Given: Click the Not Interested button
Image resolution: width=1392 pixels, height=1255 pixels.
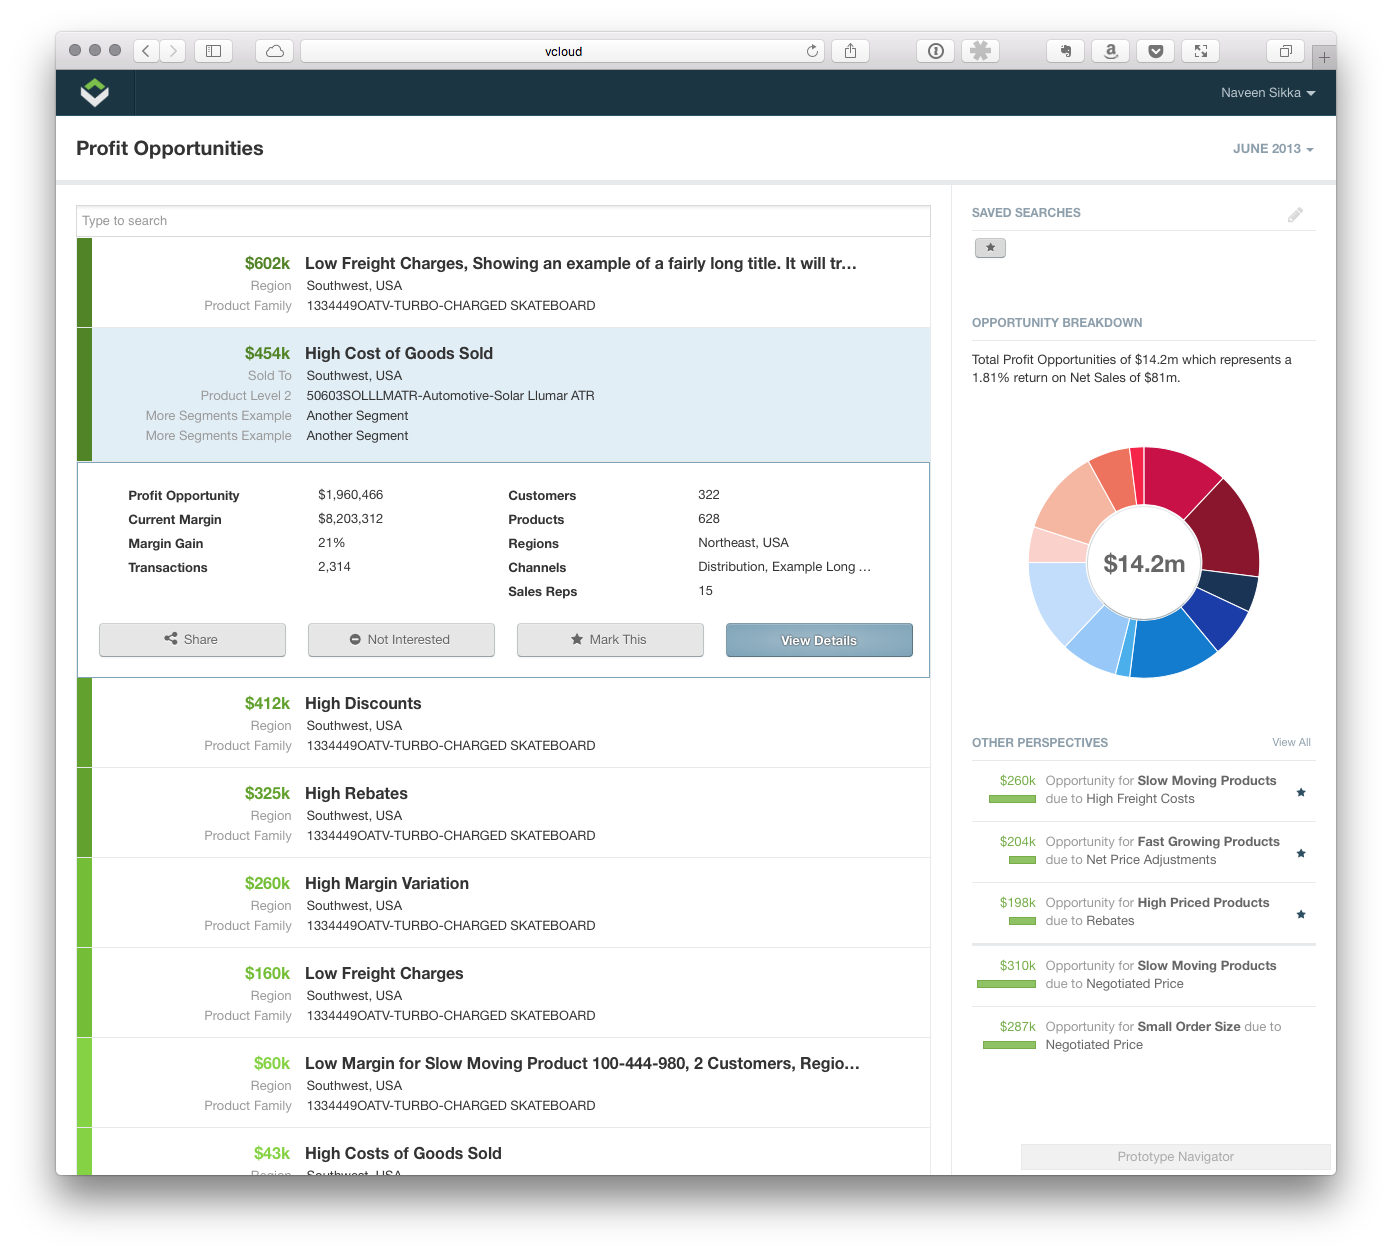Looking at the screenshot, I should pos(401,640).
